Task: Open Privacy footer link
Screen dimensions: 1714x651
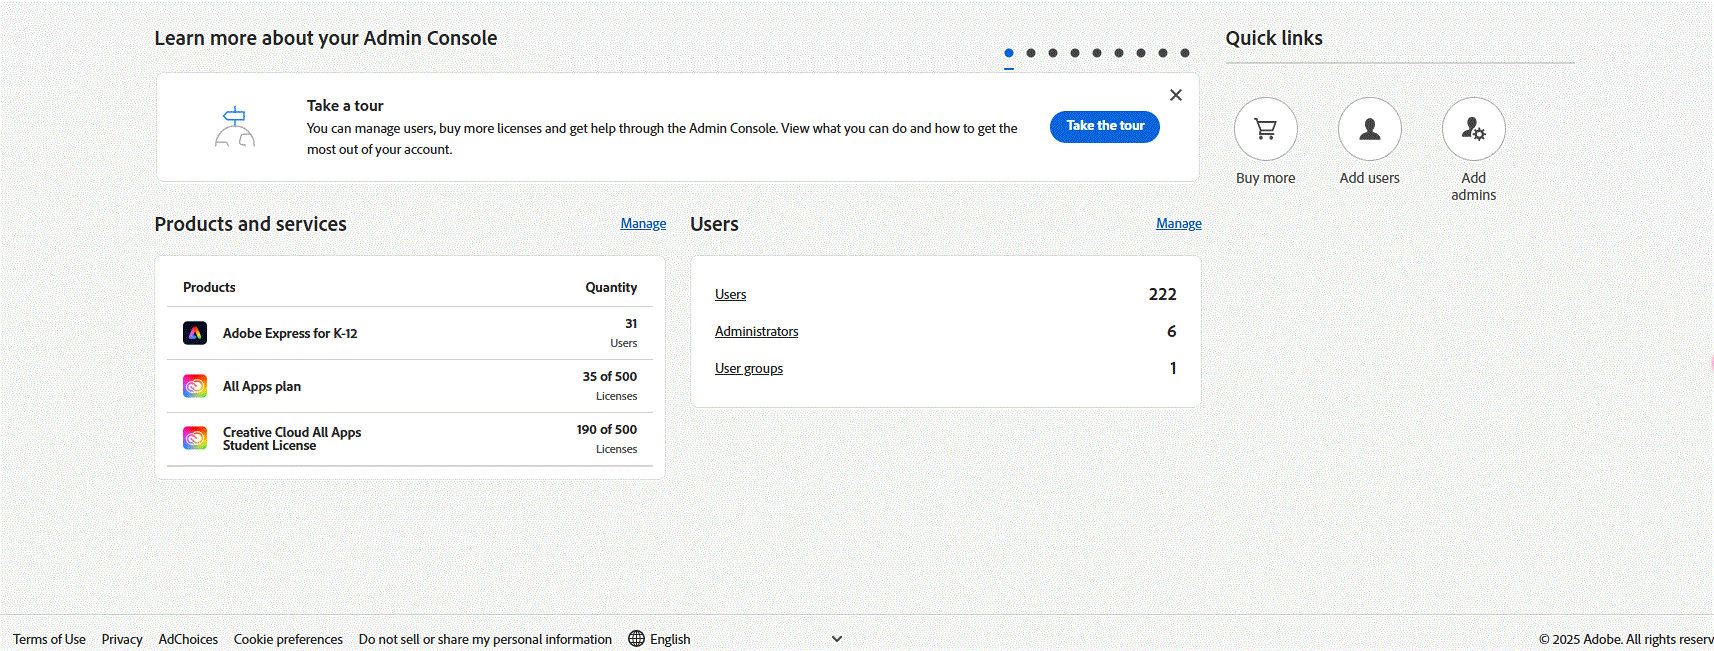Action: [x=122, y=639]
